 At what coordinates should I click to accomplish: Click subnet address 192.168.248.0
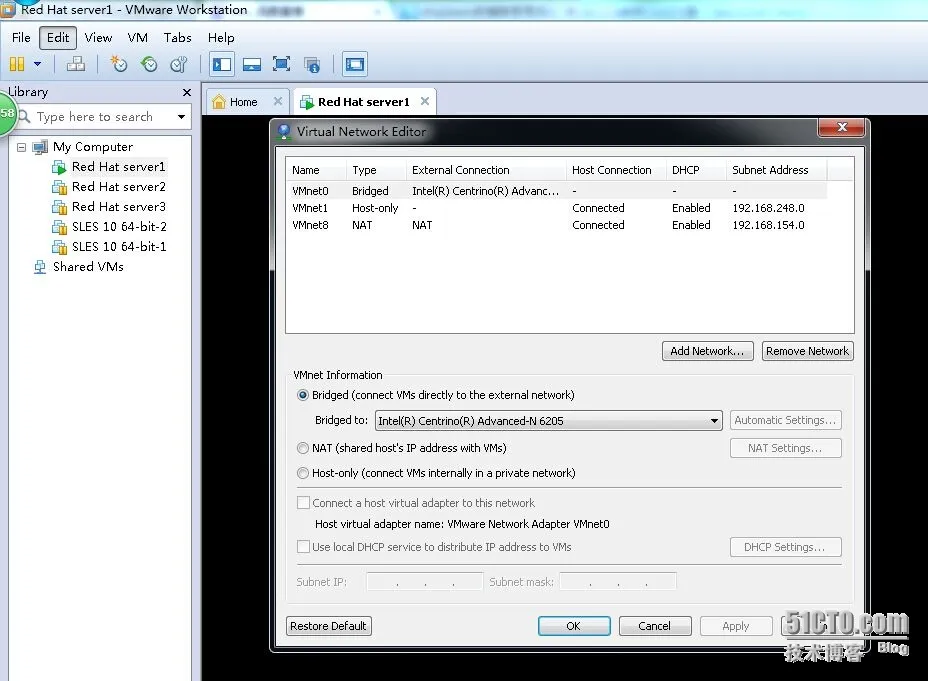pos(768,208)
